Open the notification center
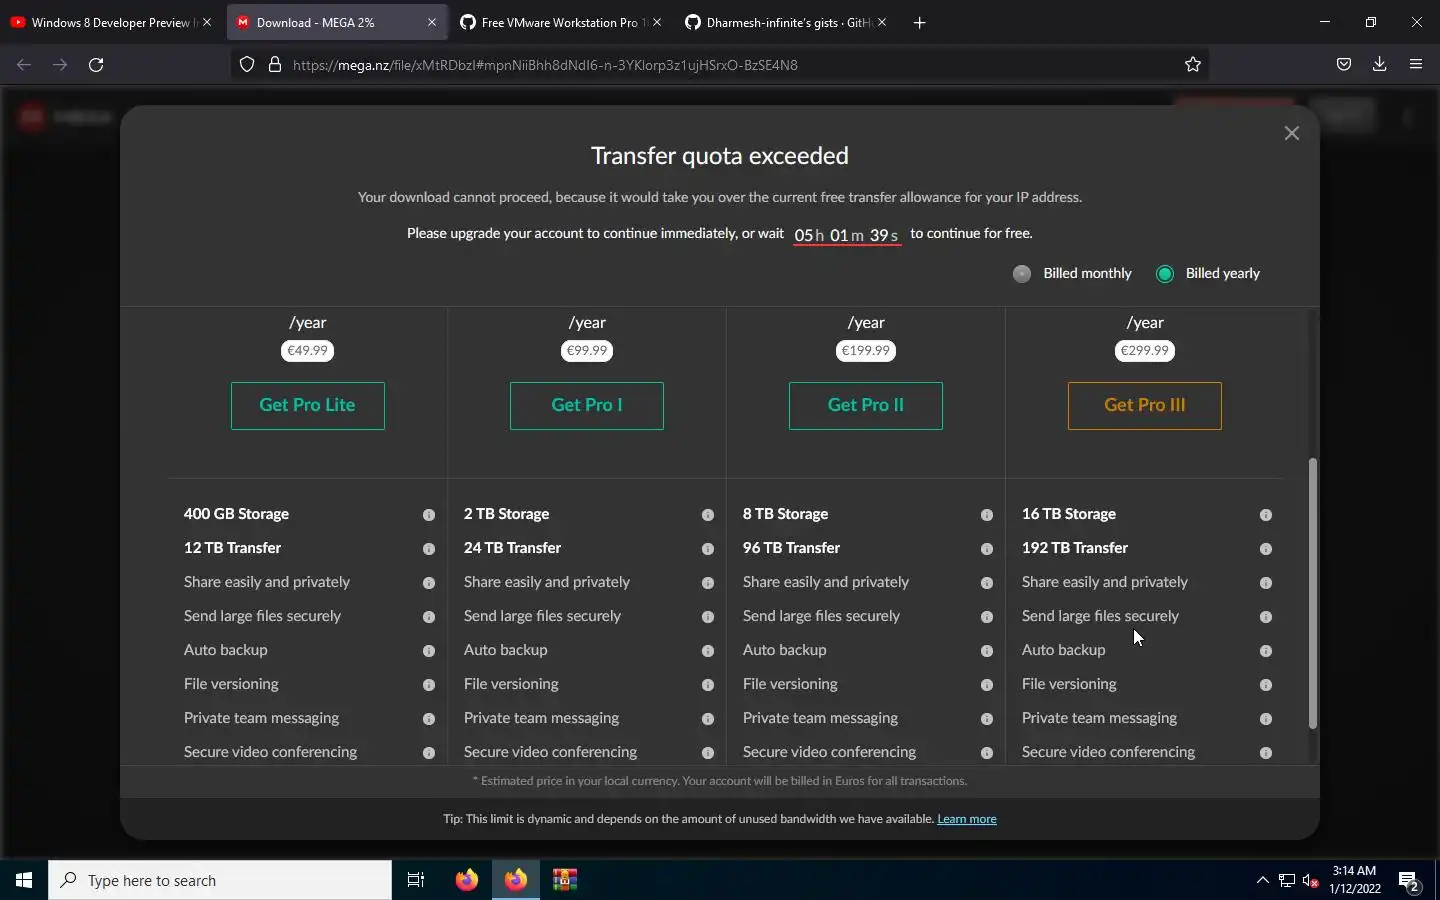 pyautogui.click(x=1410, y=882)
